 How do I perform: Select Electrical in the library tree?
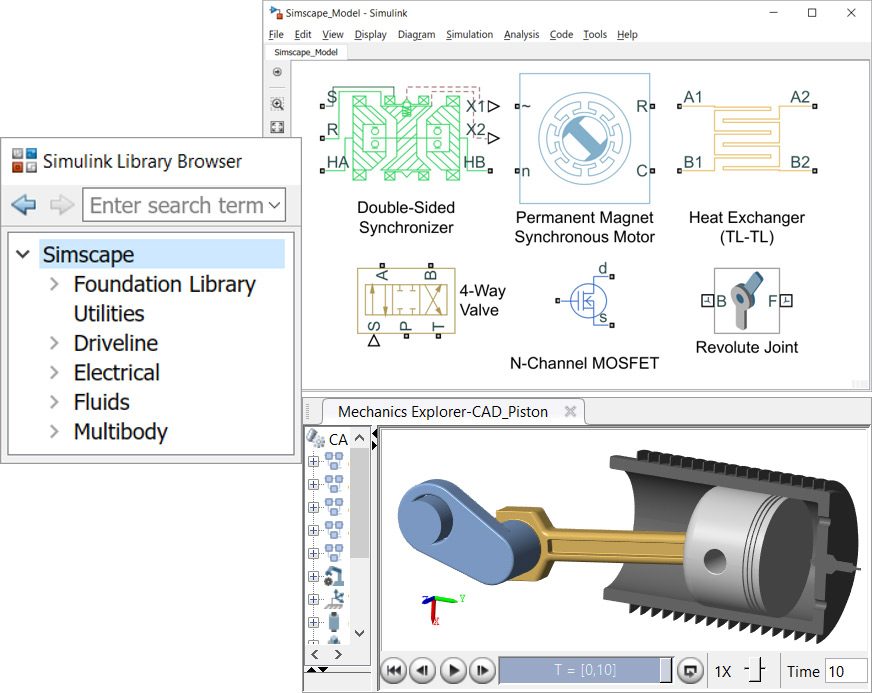pyautogui.click(x=117, y=373)
